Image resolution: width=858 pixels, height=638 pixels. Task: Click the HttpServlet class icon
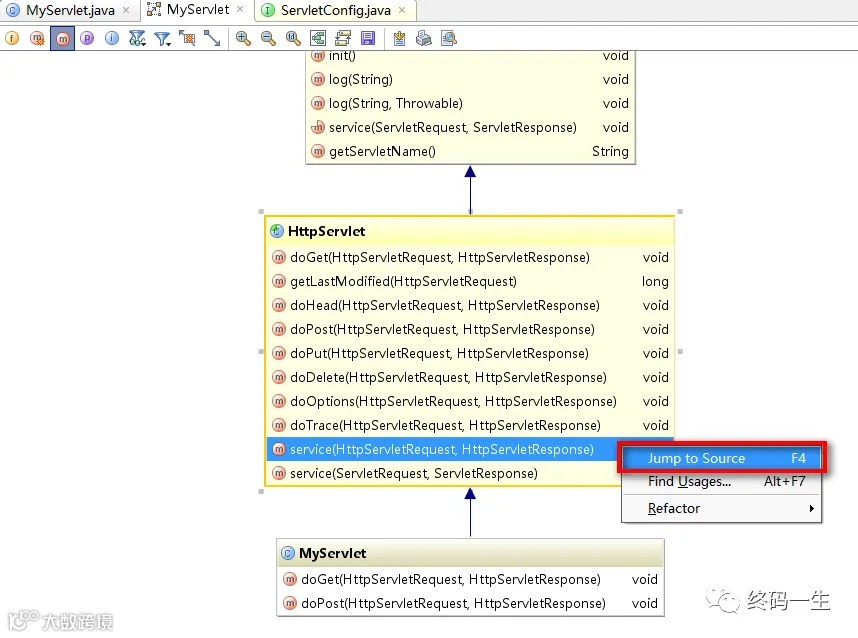277,231
